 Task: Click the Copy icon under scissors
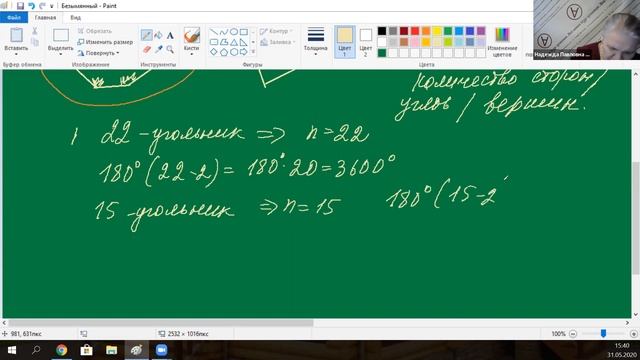(x=35, y=42)
